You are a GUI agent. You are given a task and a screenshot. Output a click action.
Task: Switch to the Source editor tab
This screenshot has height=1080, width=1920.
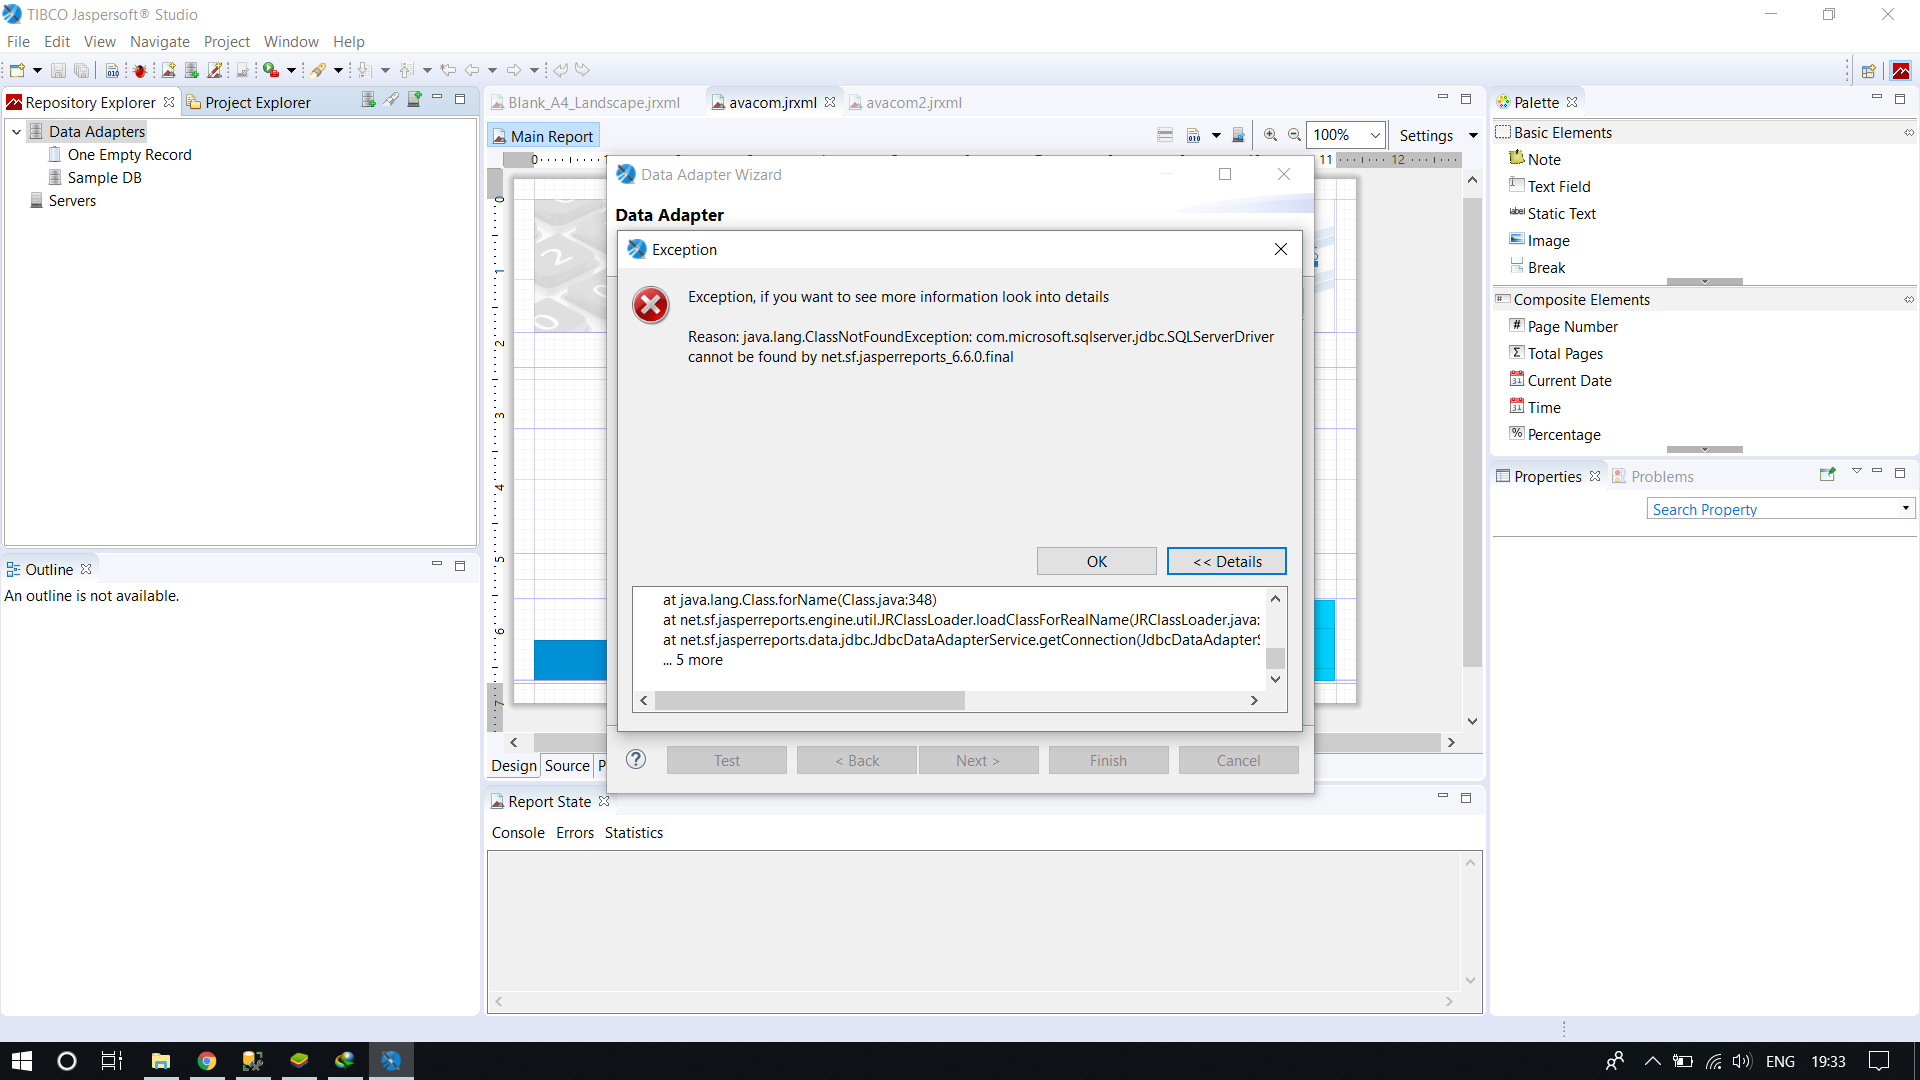click(x=567, y=766)
